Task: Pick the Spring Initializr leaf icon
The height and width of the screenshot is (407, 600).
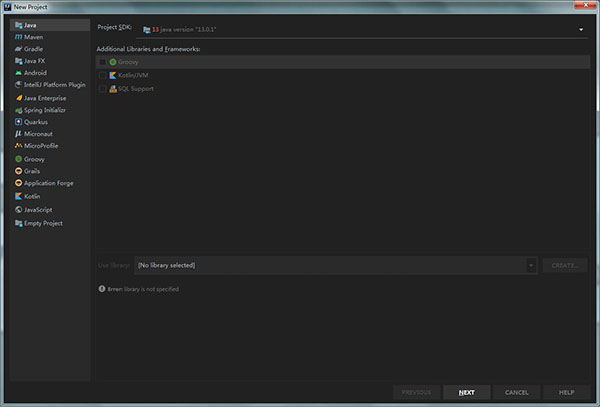Action: pyautogui.click(x=18, y=110)
